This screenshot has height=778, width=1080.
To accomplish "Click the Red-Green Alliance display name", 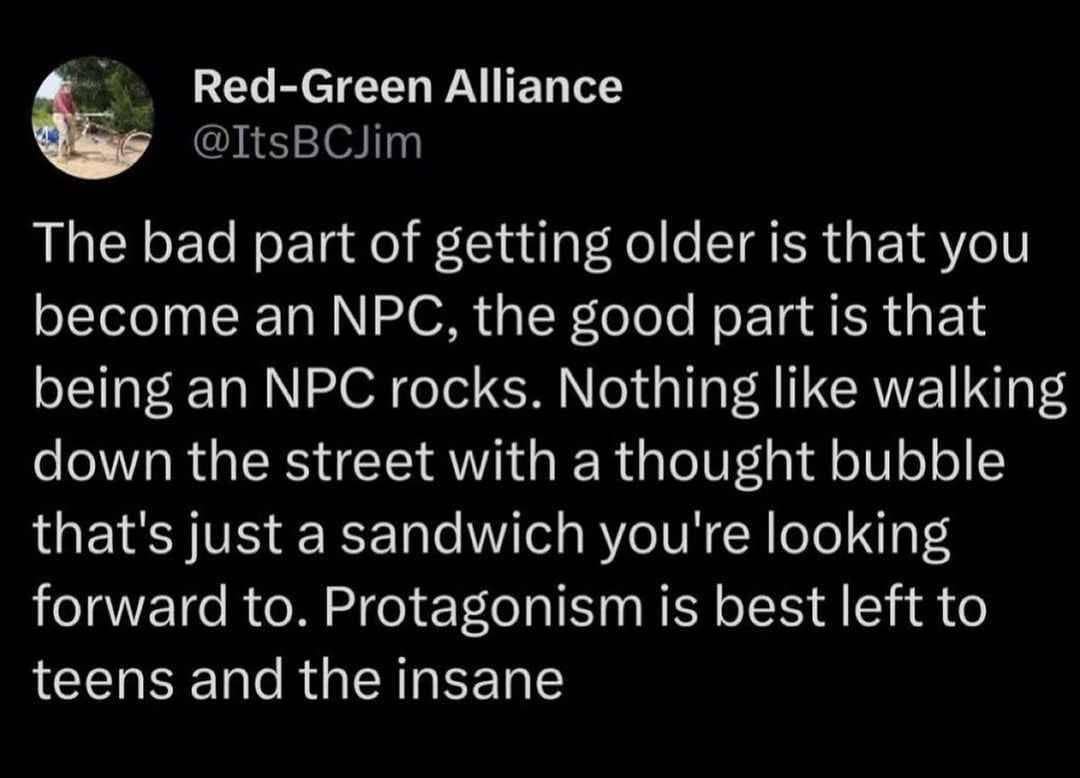I will point(407,88).
